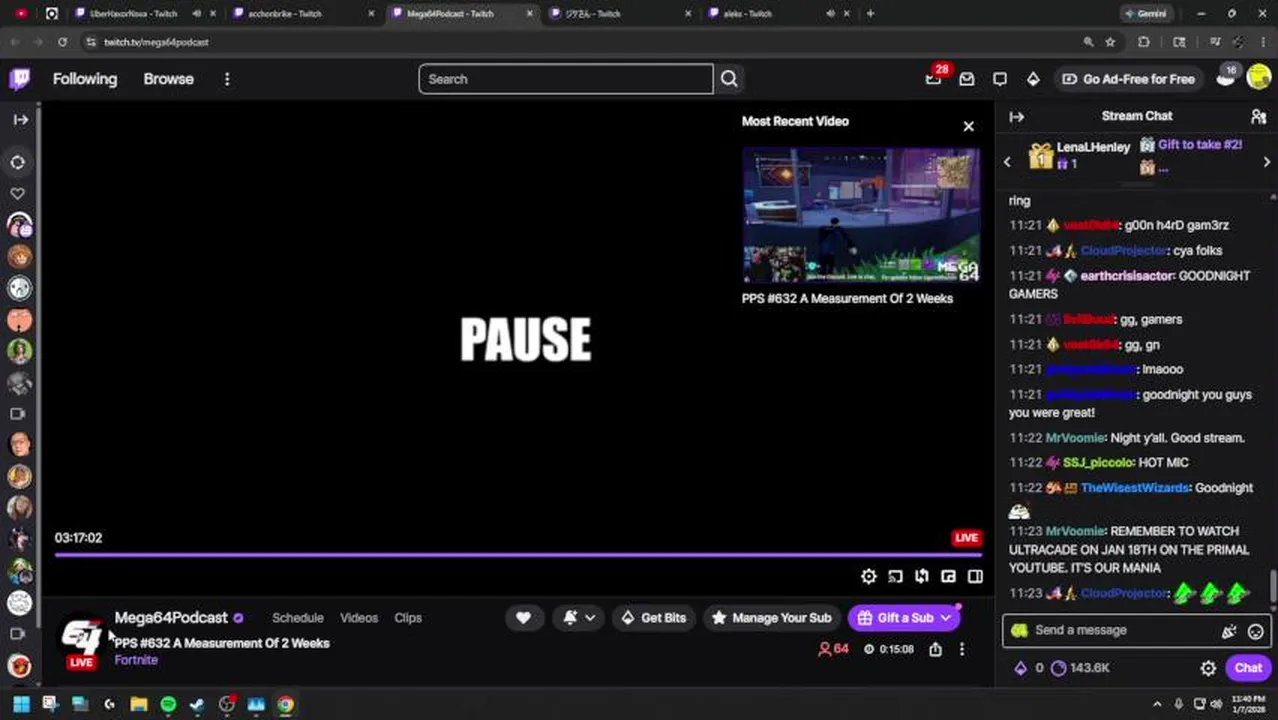This screenshot has width=1278, height=720.
Task: Bookmark page with star icon
Action: click(x=1110, y=42)
